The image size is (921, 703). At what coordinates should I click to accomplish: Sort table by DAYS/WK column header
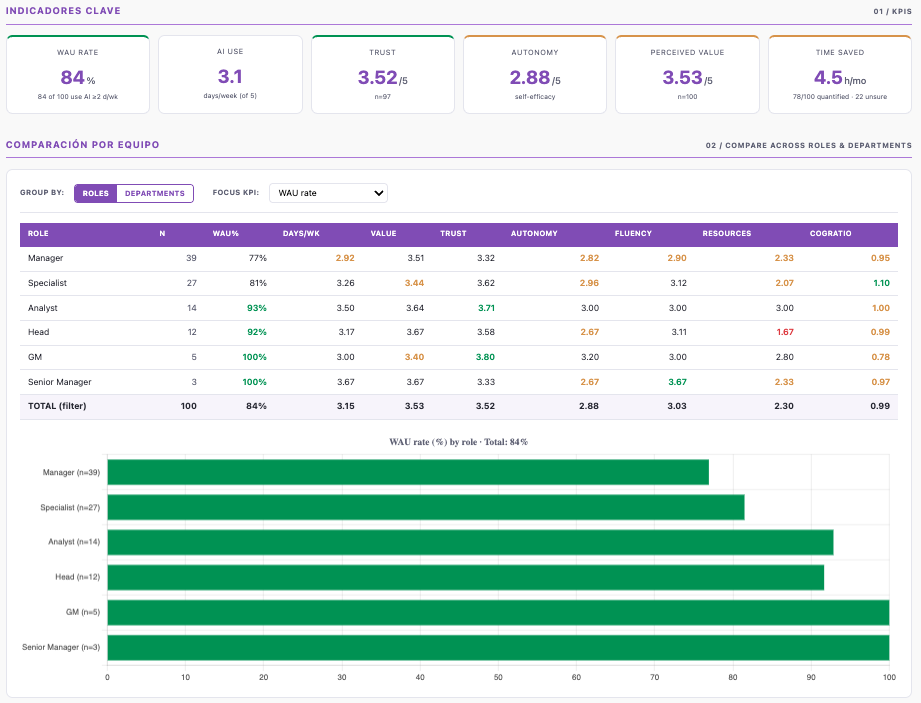[301, 234]
